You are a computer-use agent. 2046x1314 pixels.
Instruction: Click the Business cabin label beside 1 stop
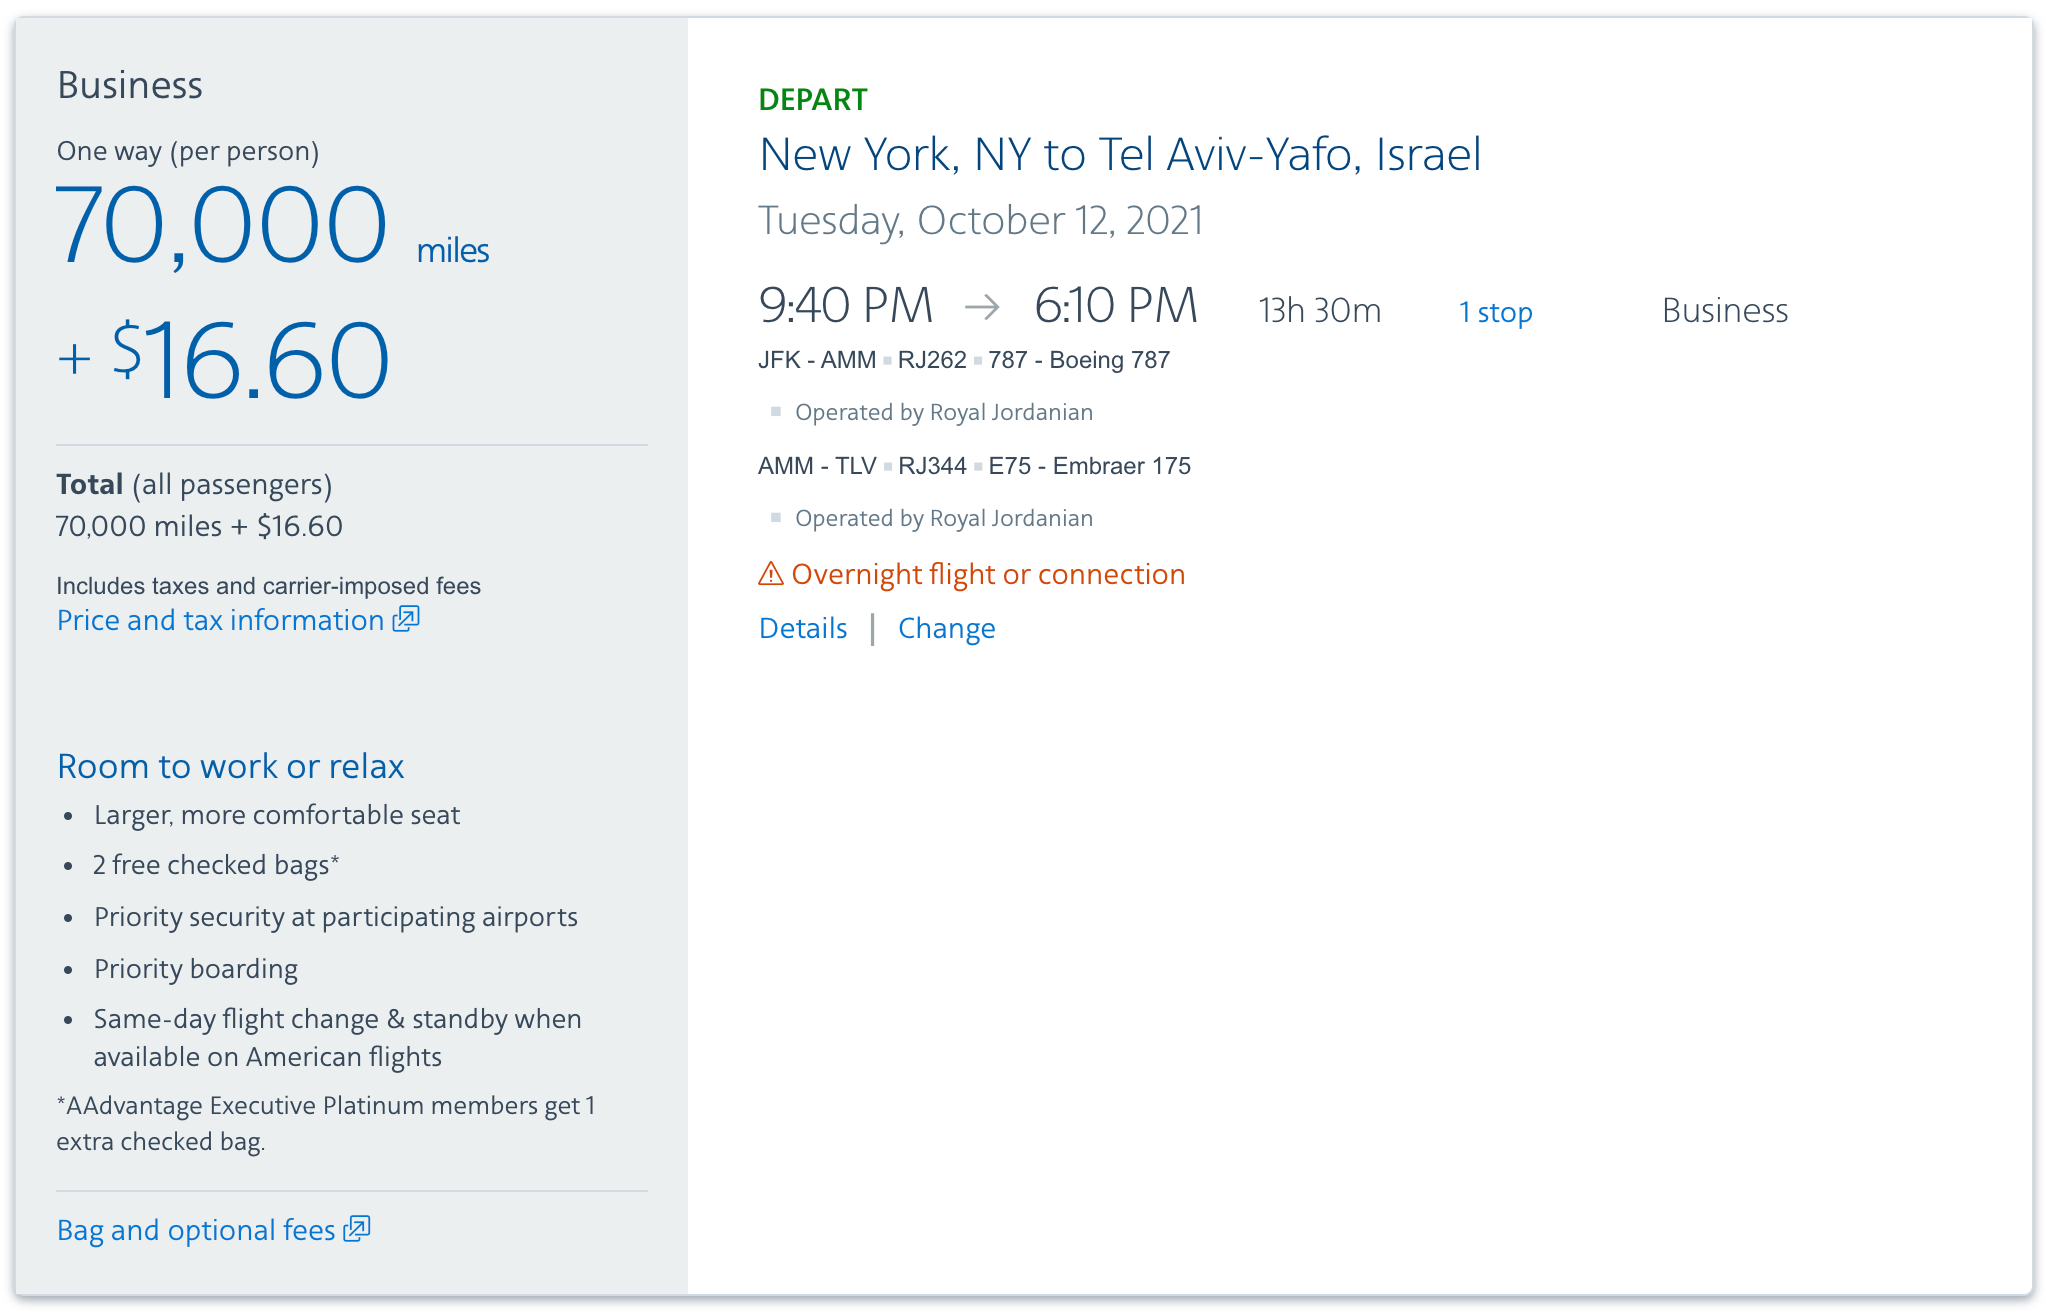coord(1725,311)
